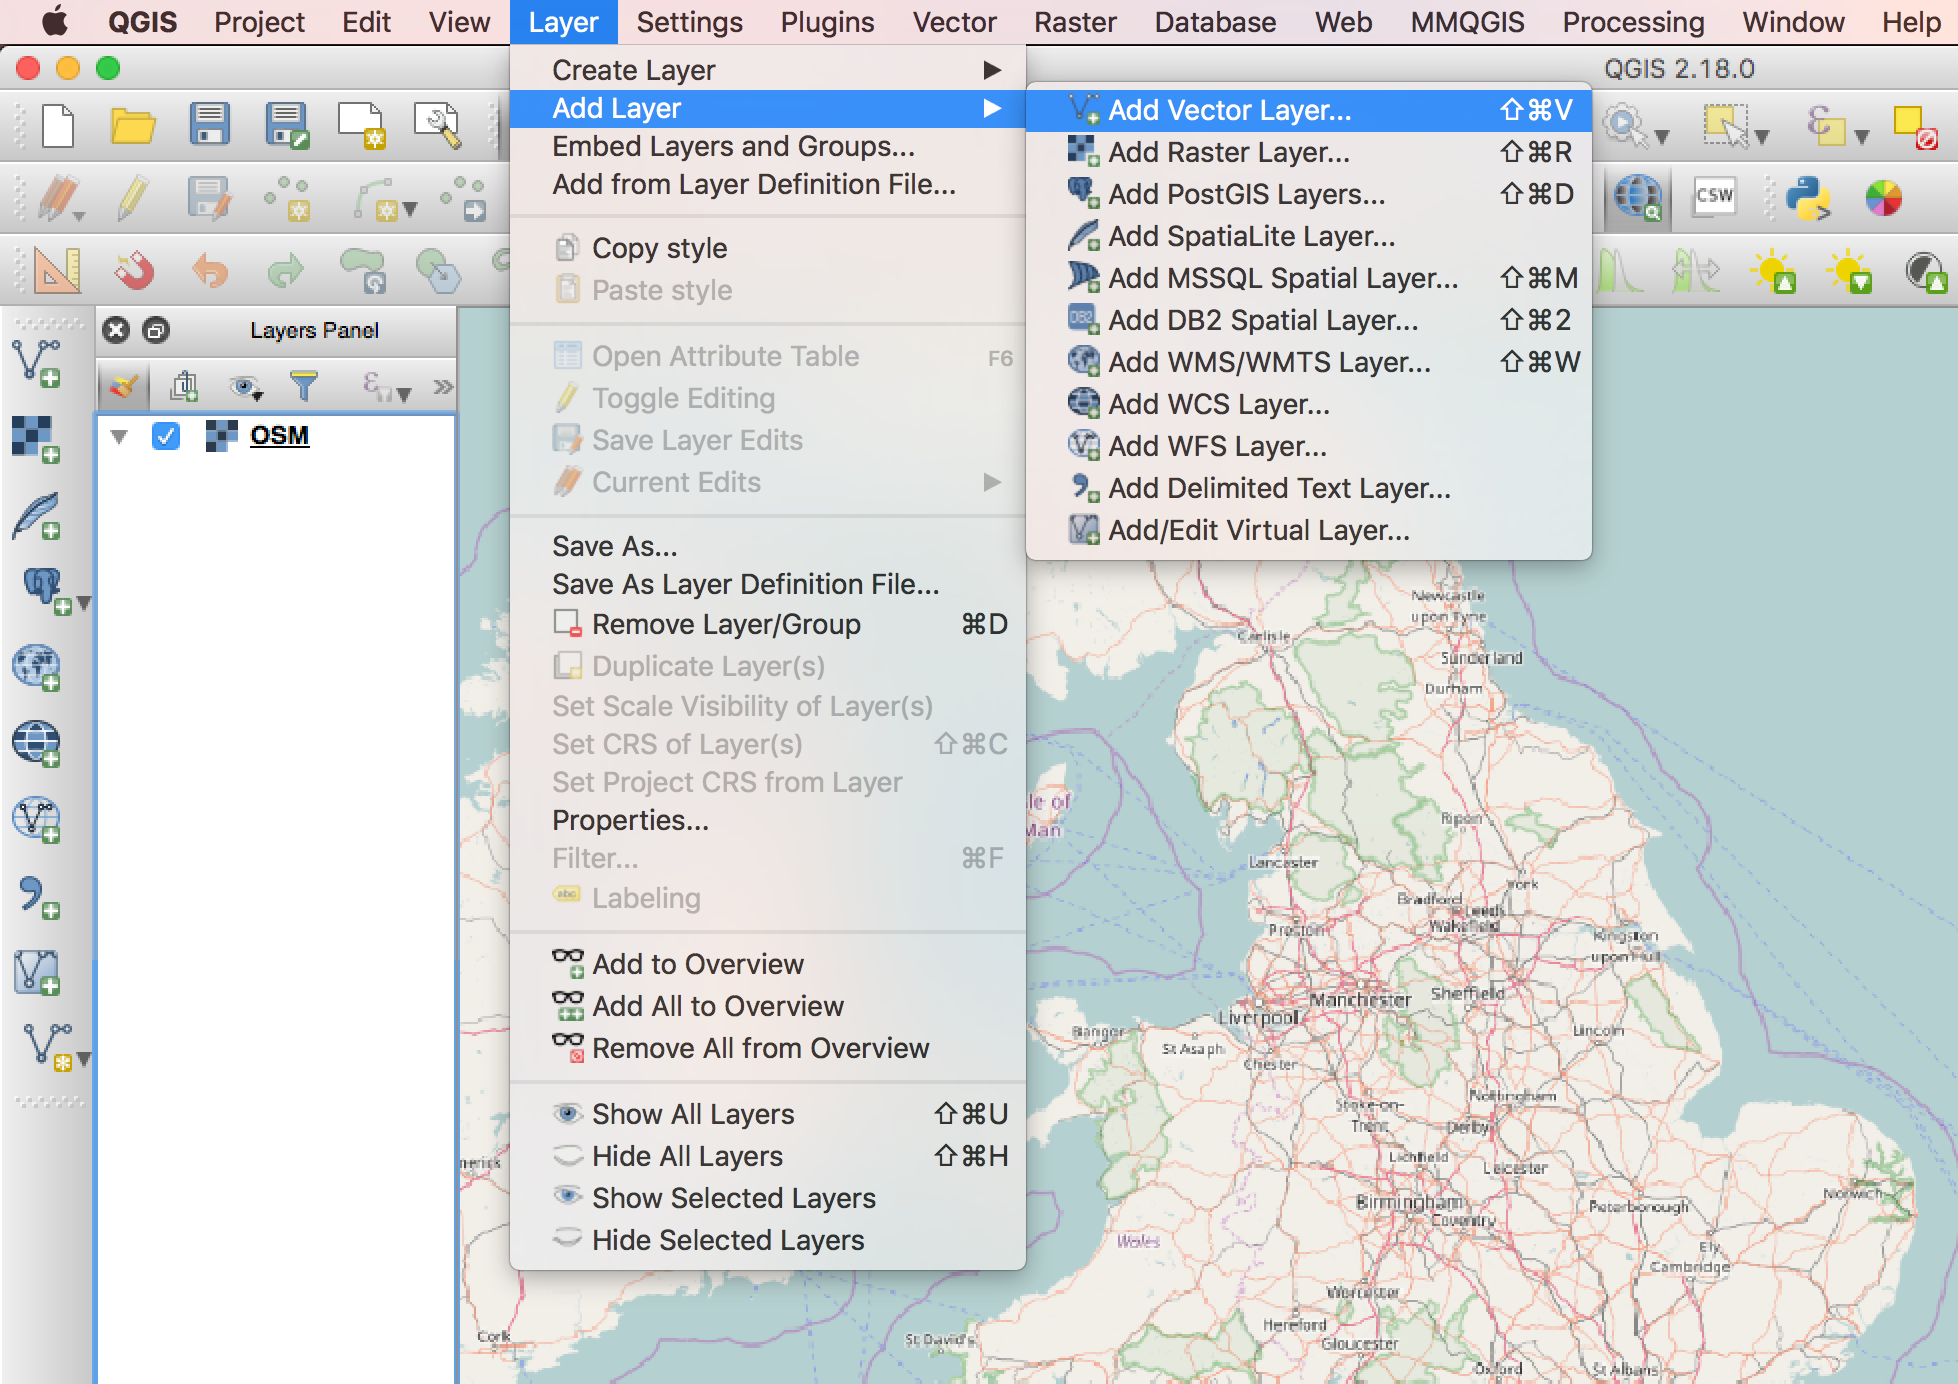Choose Add Raster Layer from the submenu
This screenshot has height=1384, width=1958.
pyautogui.click(x=1230, y=152)
